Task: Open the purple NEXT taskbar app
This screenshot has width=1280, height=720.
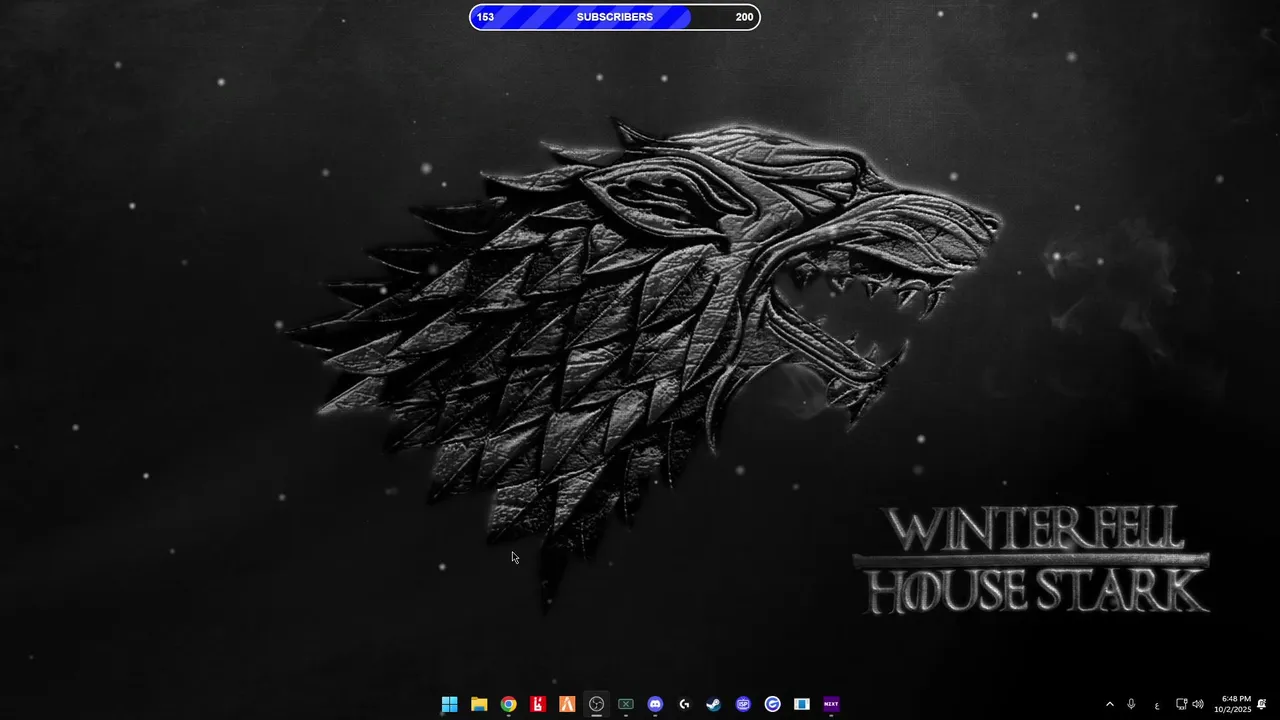Action: [x=831, y=704]
